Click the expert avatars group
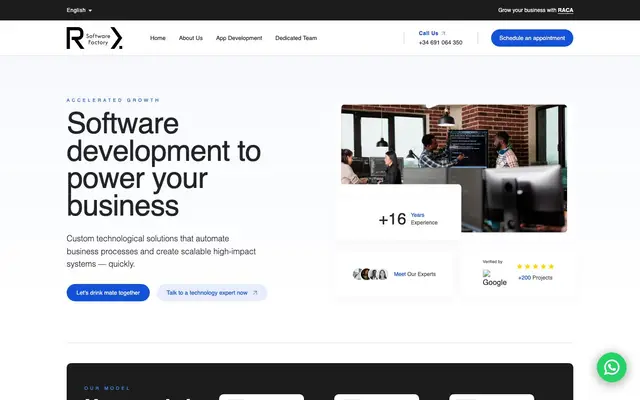Image resolution: width=640 pixels, height=400 pixels. (370, 274)
